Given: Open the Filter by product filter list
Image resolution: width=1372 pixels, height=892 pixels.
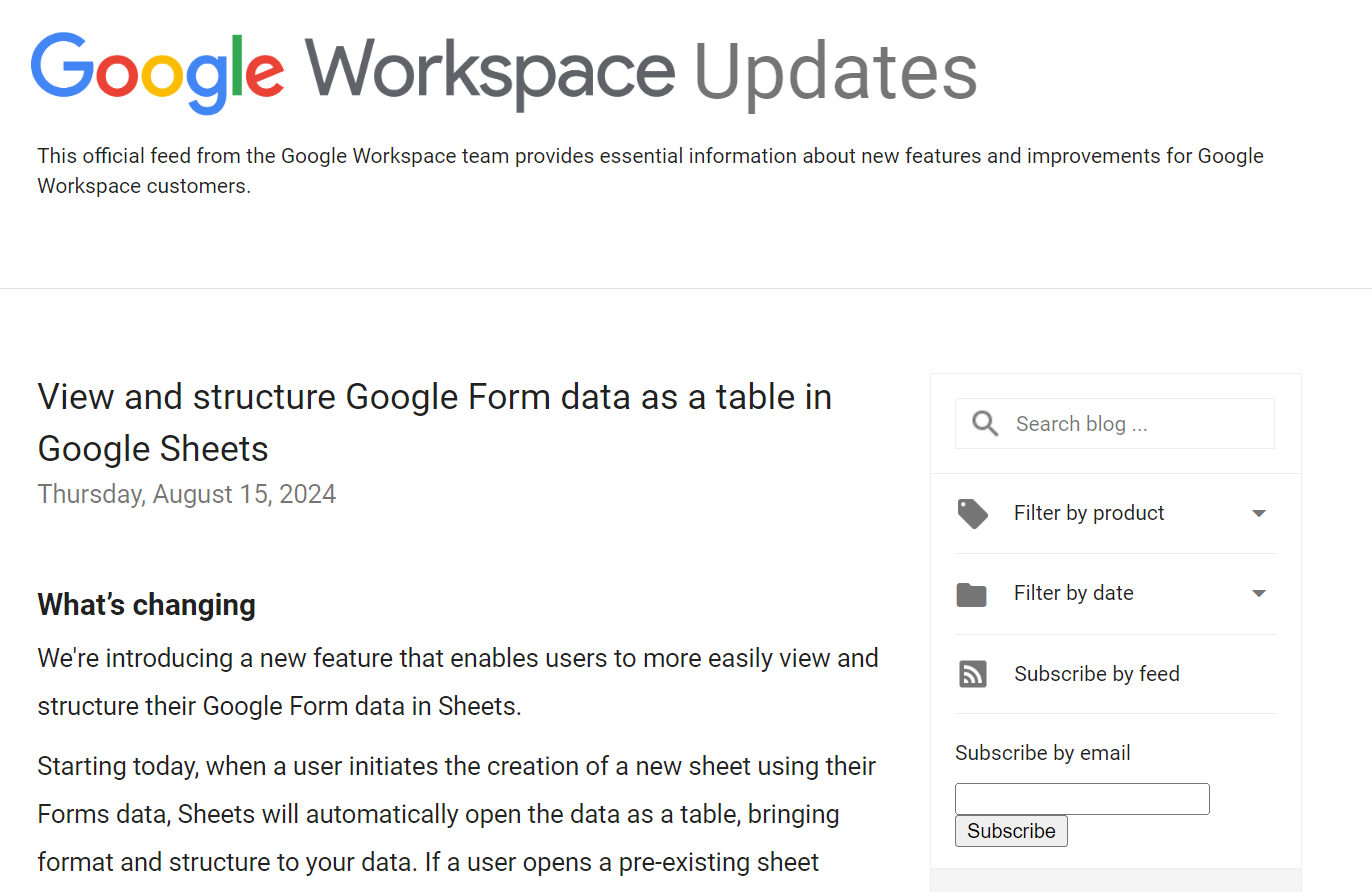Looking at the screenshot, I should pyautogui.click(x=1089, y=513).
